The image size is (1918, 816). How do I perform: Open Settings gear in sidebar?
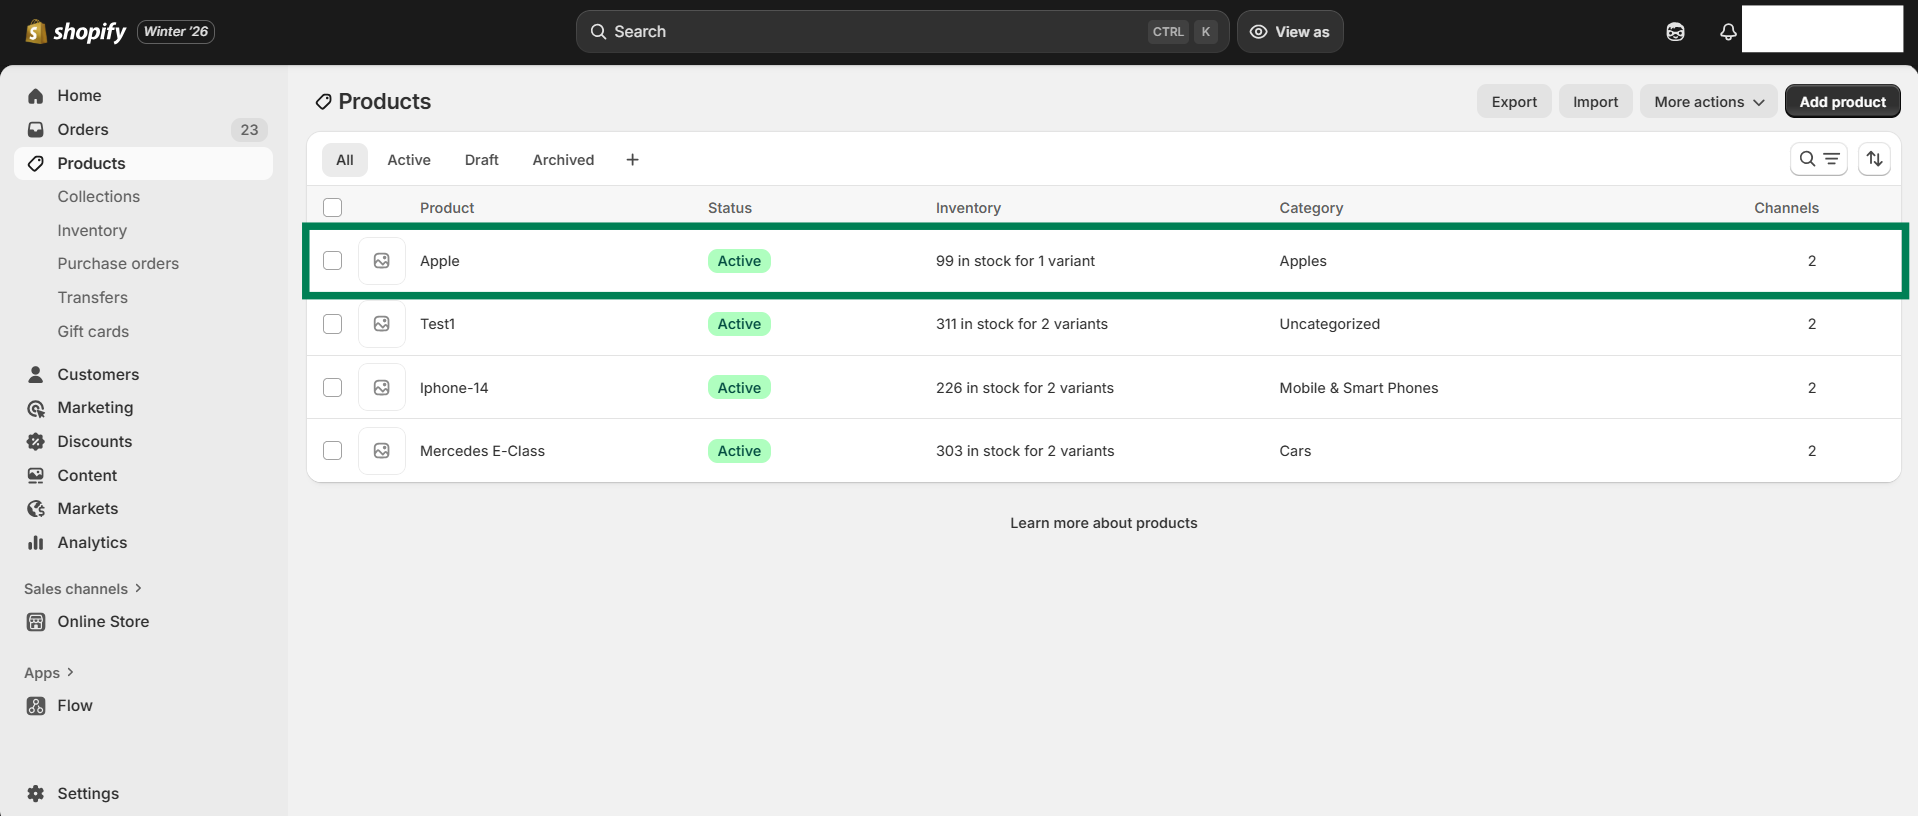[36, 793]
